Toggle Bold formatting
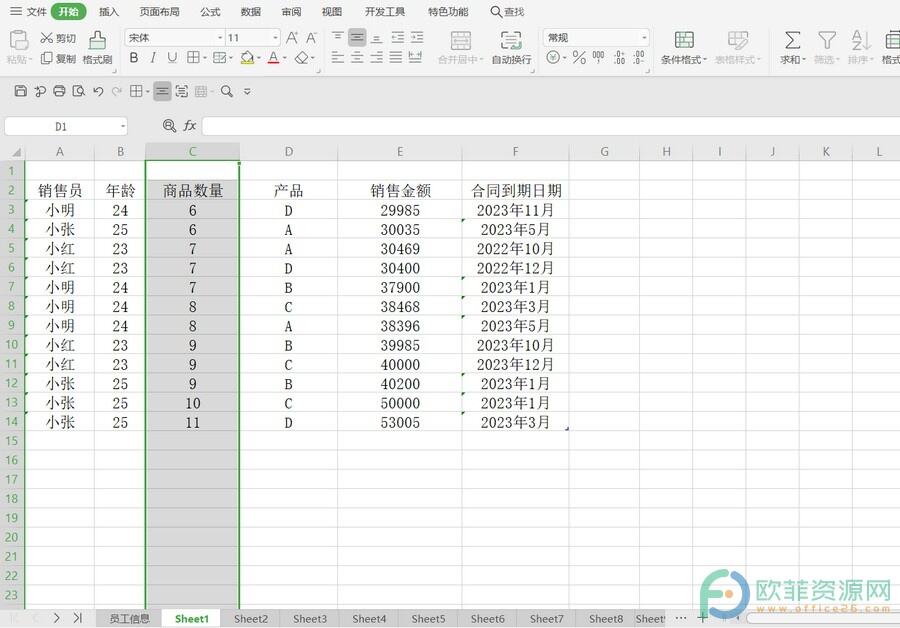 tap(133, 57)
